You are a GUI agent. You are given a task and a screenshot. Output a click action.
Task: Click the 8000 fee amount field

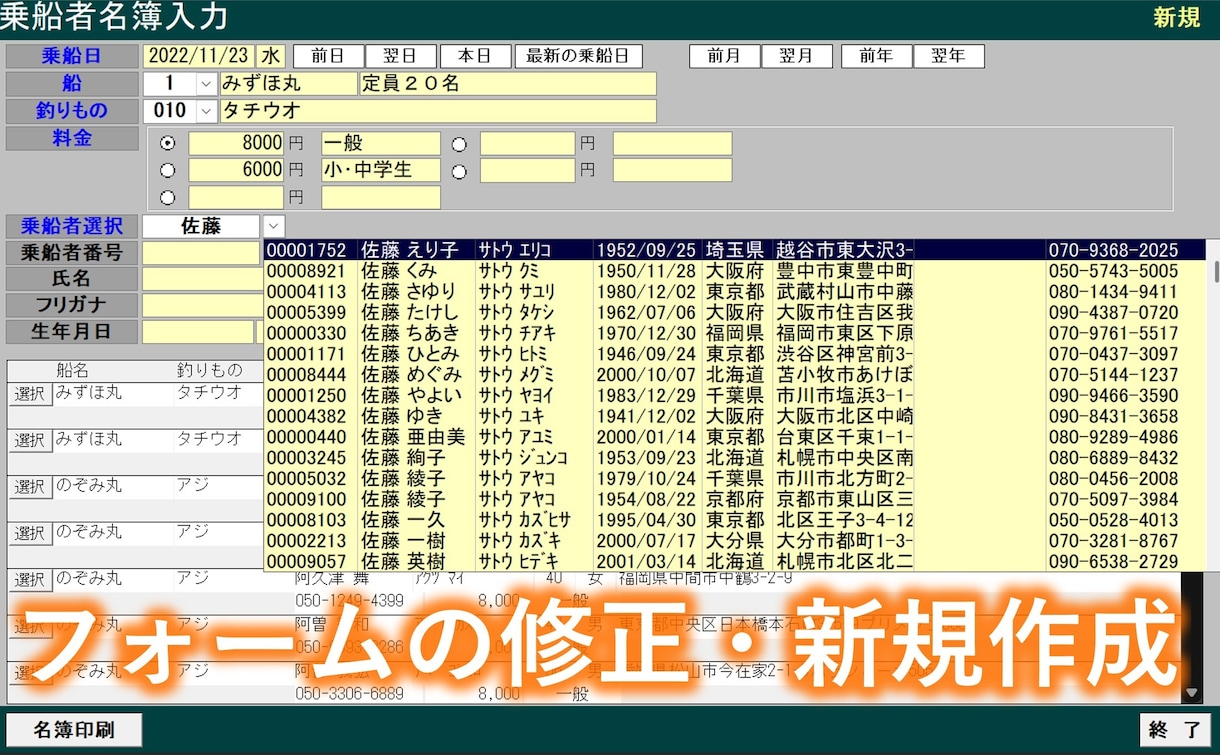pos(237,144)
